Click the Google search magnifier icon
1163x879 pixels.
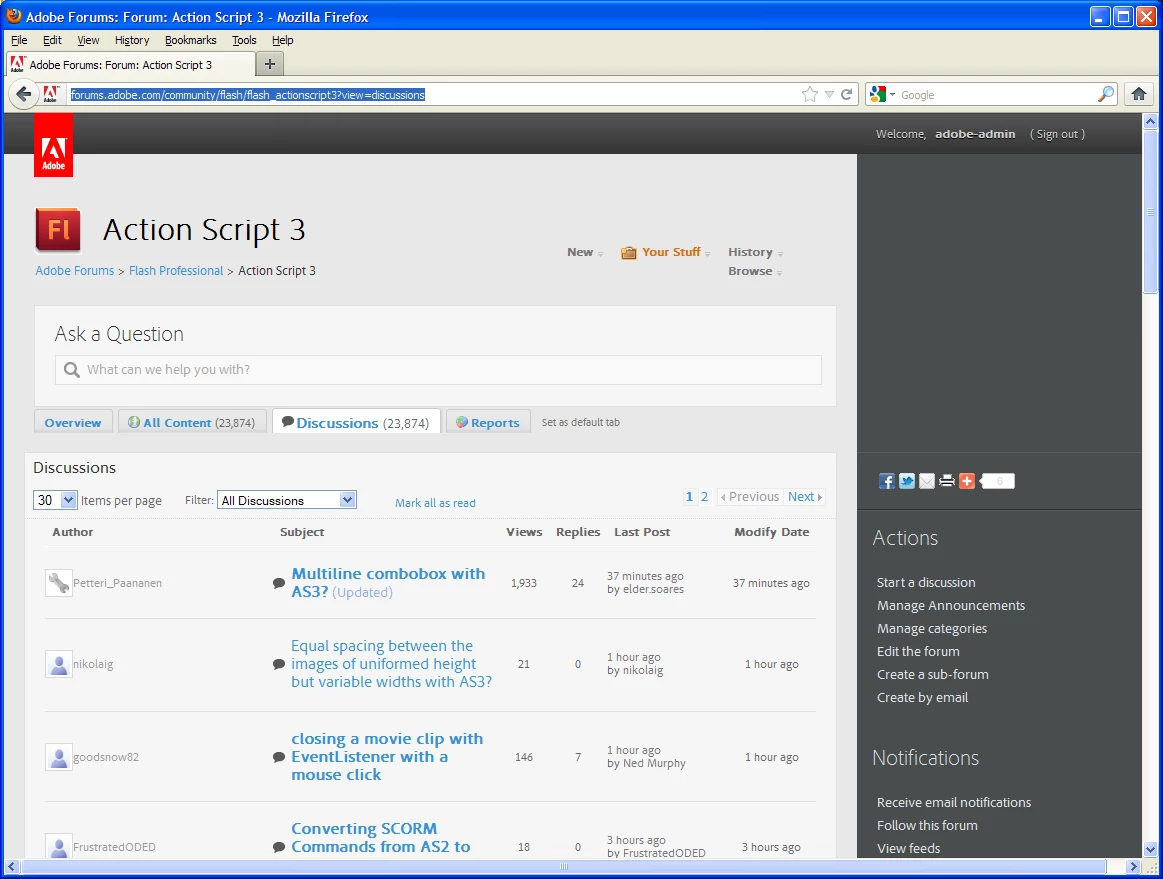coord(1105,94)
